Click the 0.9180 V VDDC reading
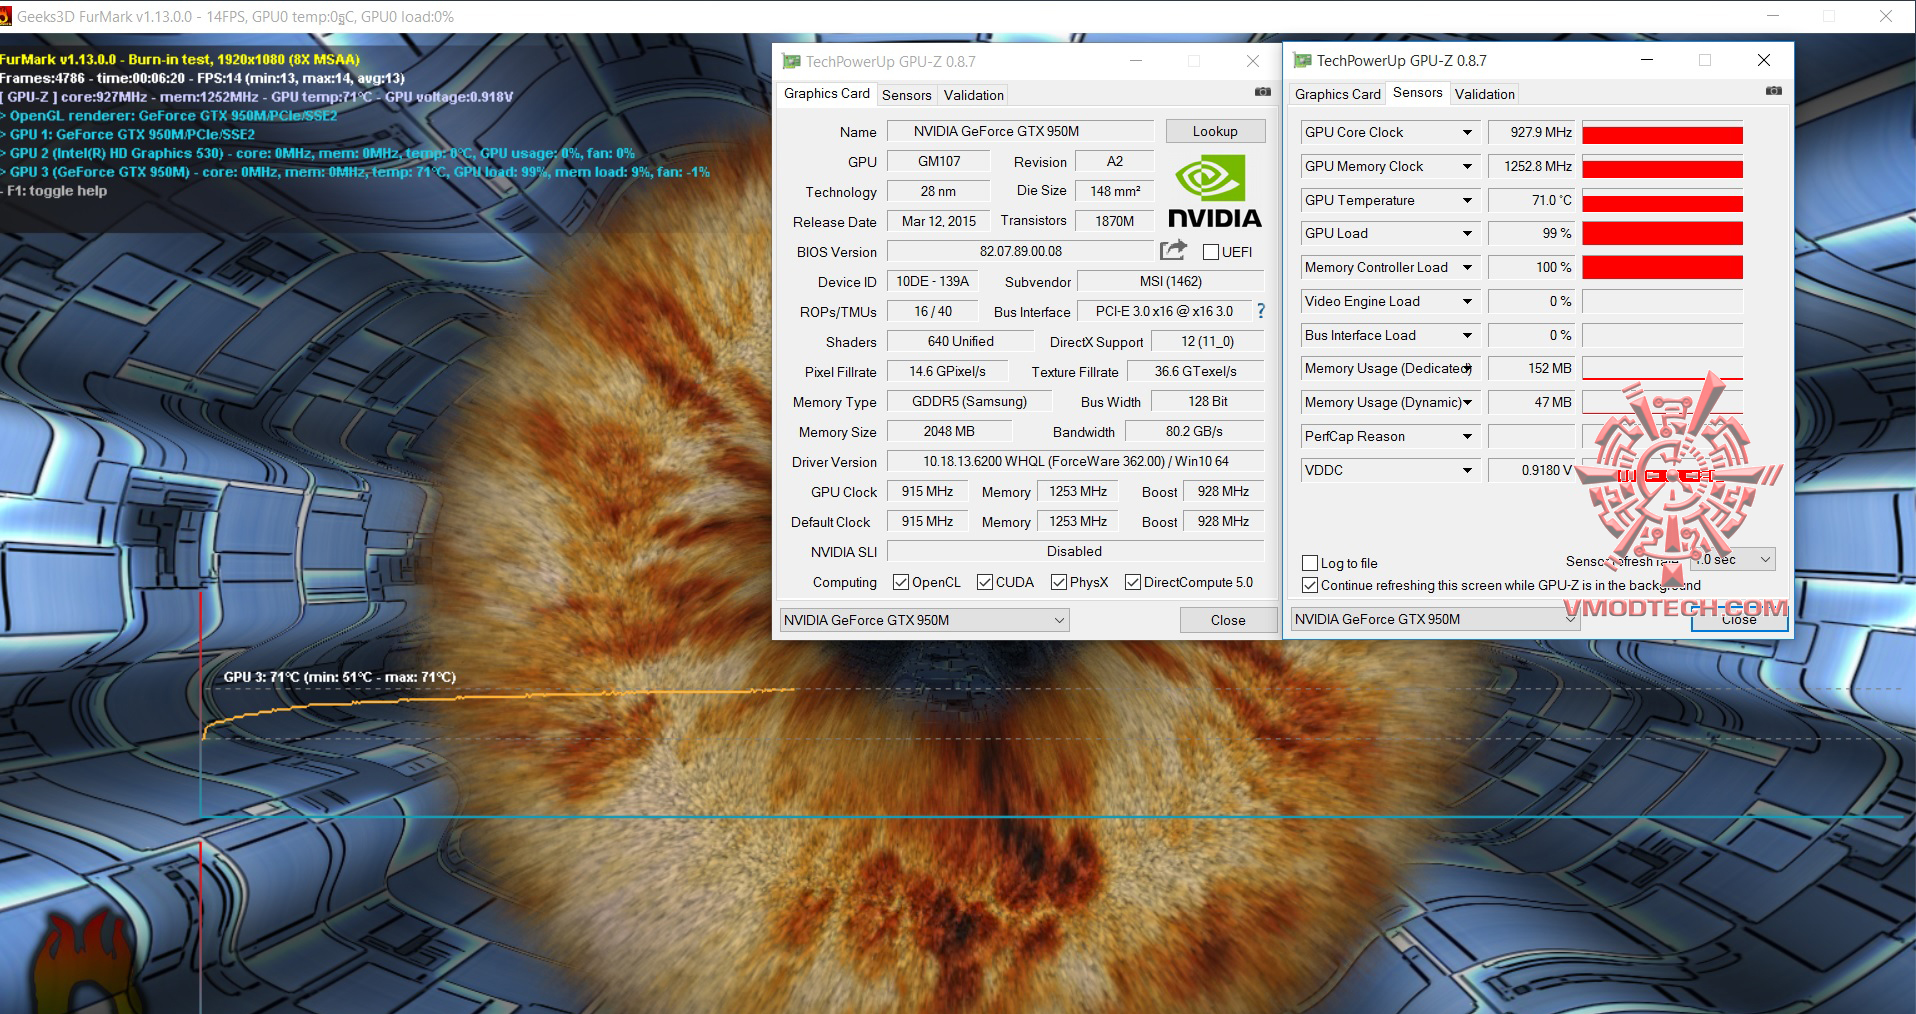This screenshot has height=1014, width=1916. point(1532,470)
